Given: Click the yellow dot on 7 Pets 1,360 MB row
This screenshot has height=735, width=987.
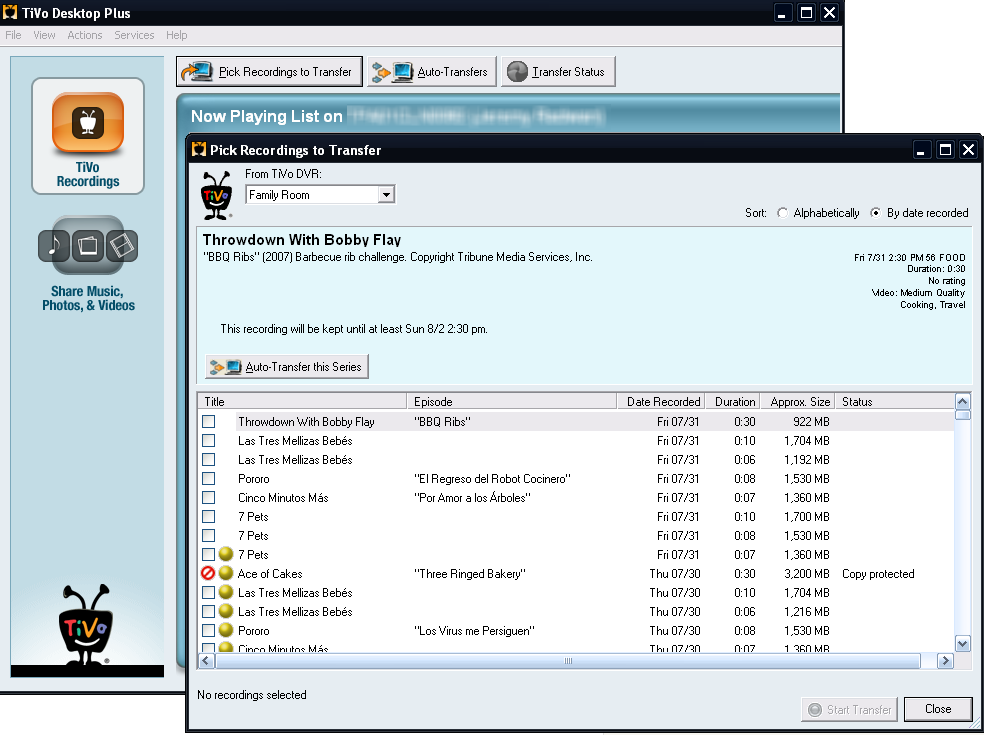Looking at the screenshot, I should [x=226, y=554].
